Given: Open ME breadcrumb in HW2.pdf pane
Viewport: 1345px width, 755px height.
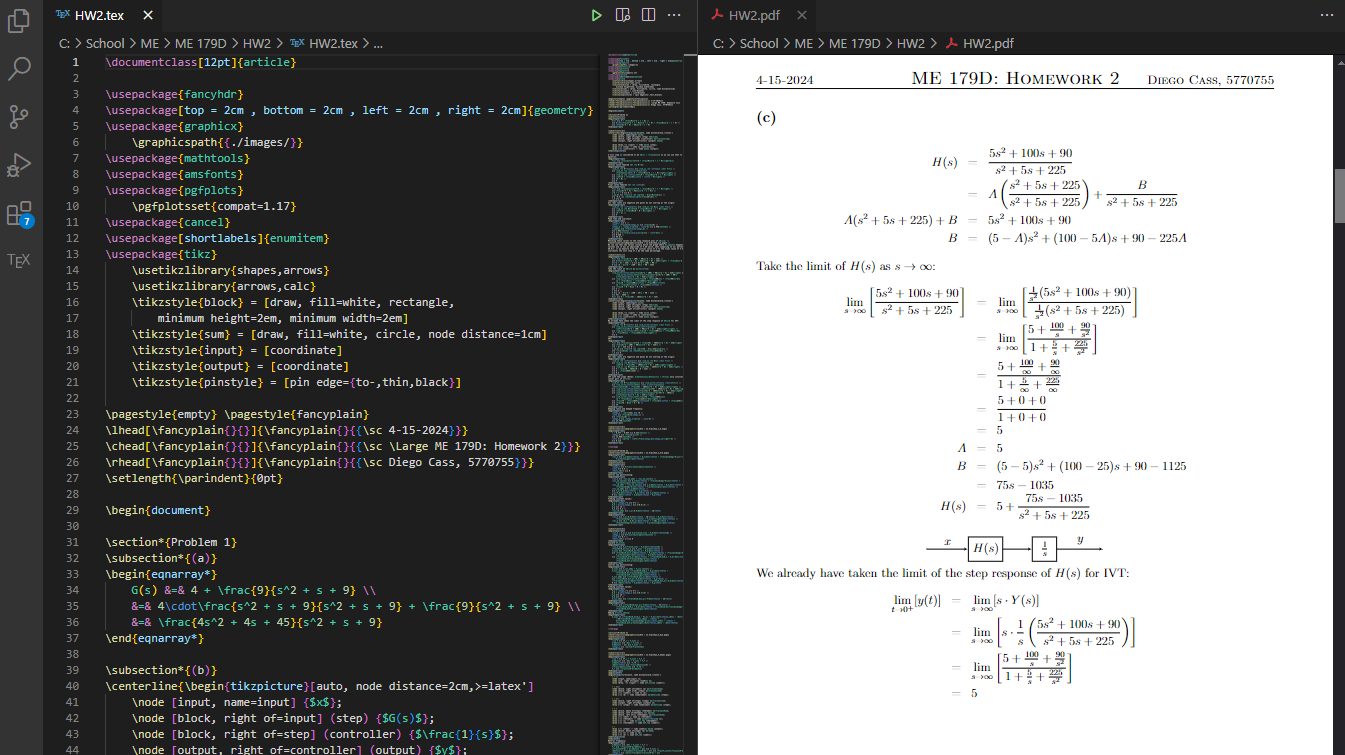Looking at the screenshot, I should click(x=804, y=43).
